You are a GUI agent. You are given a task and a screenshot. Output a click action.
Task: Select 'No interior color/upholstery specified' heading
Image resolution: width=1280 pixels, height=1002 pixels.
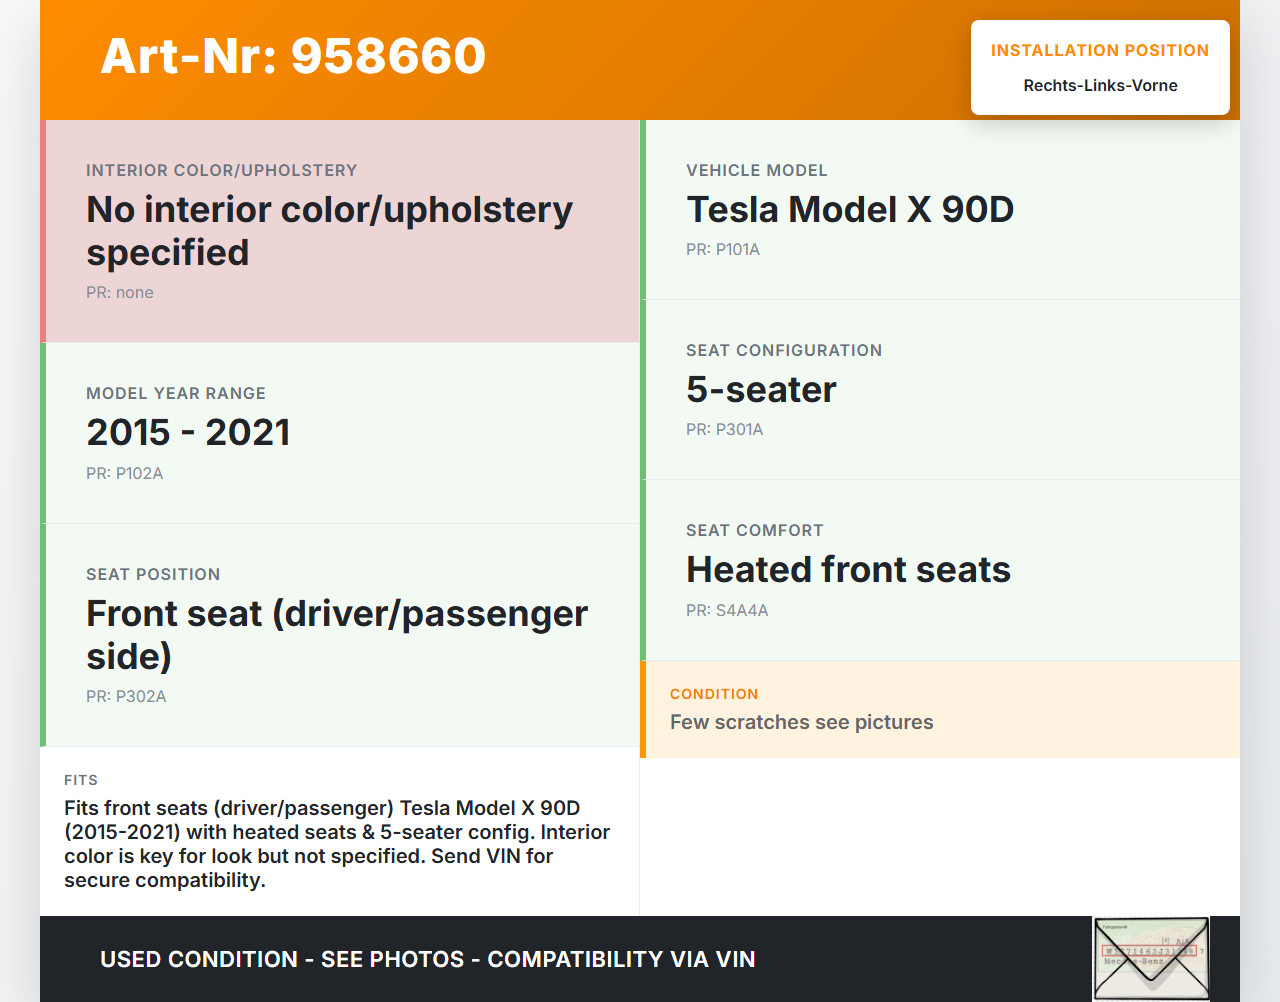pos(330,231)
